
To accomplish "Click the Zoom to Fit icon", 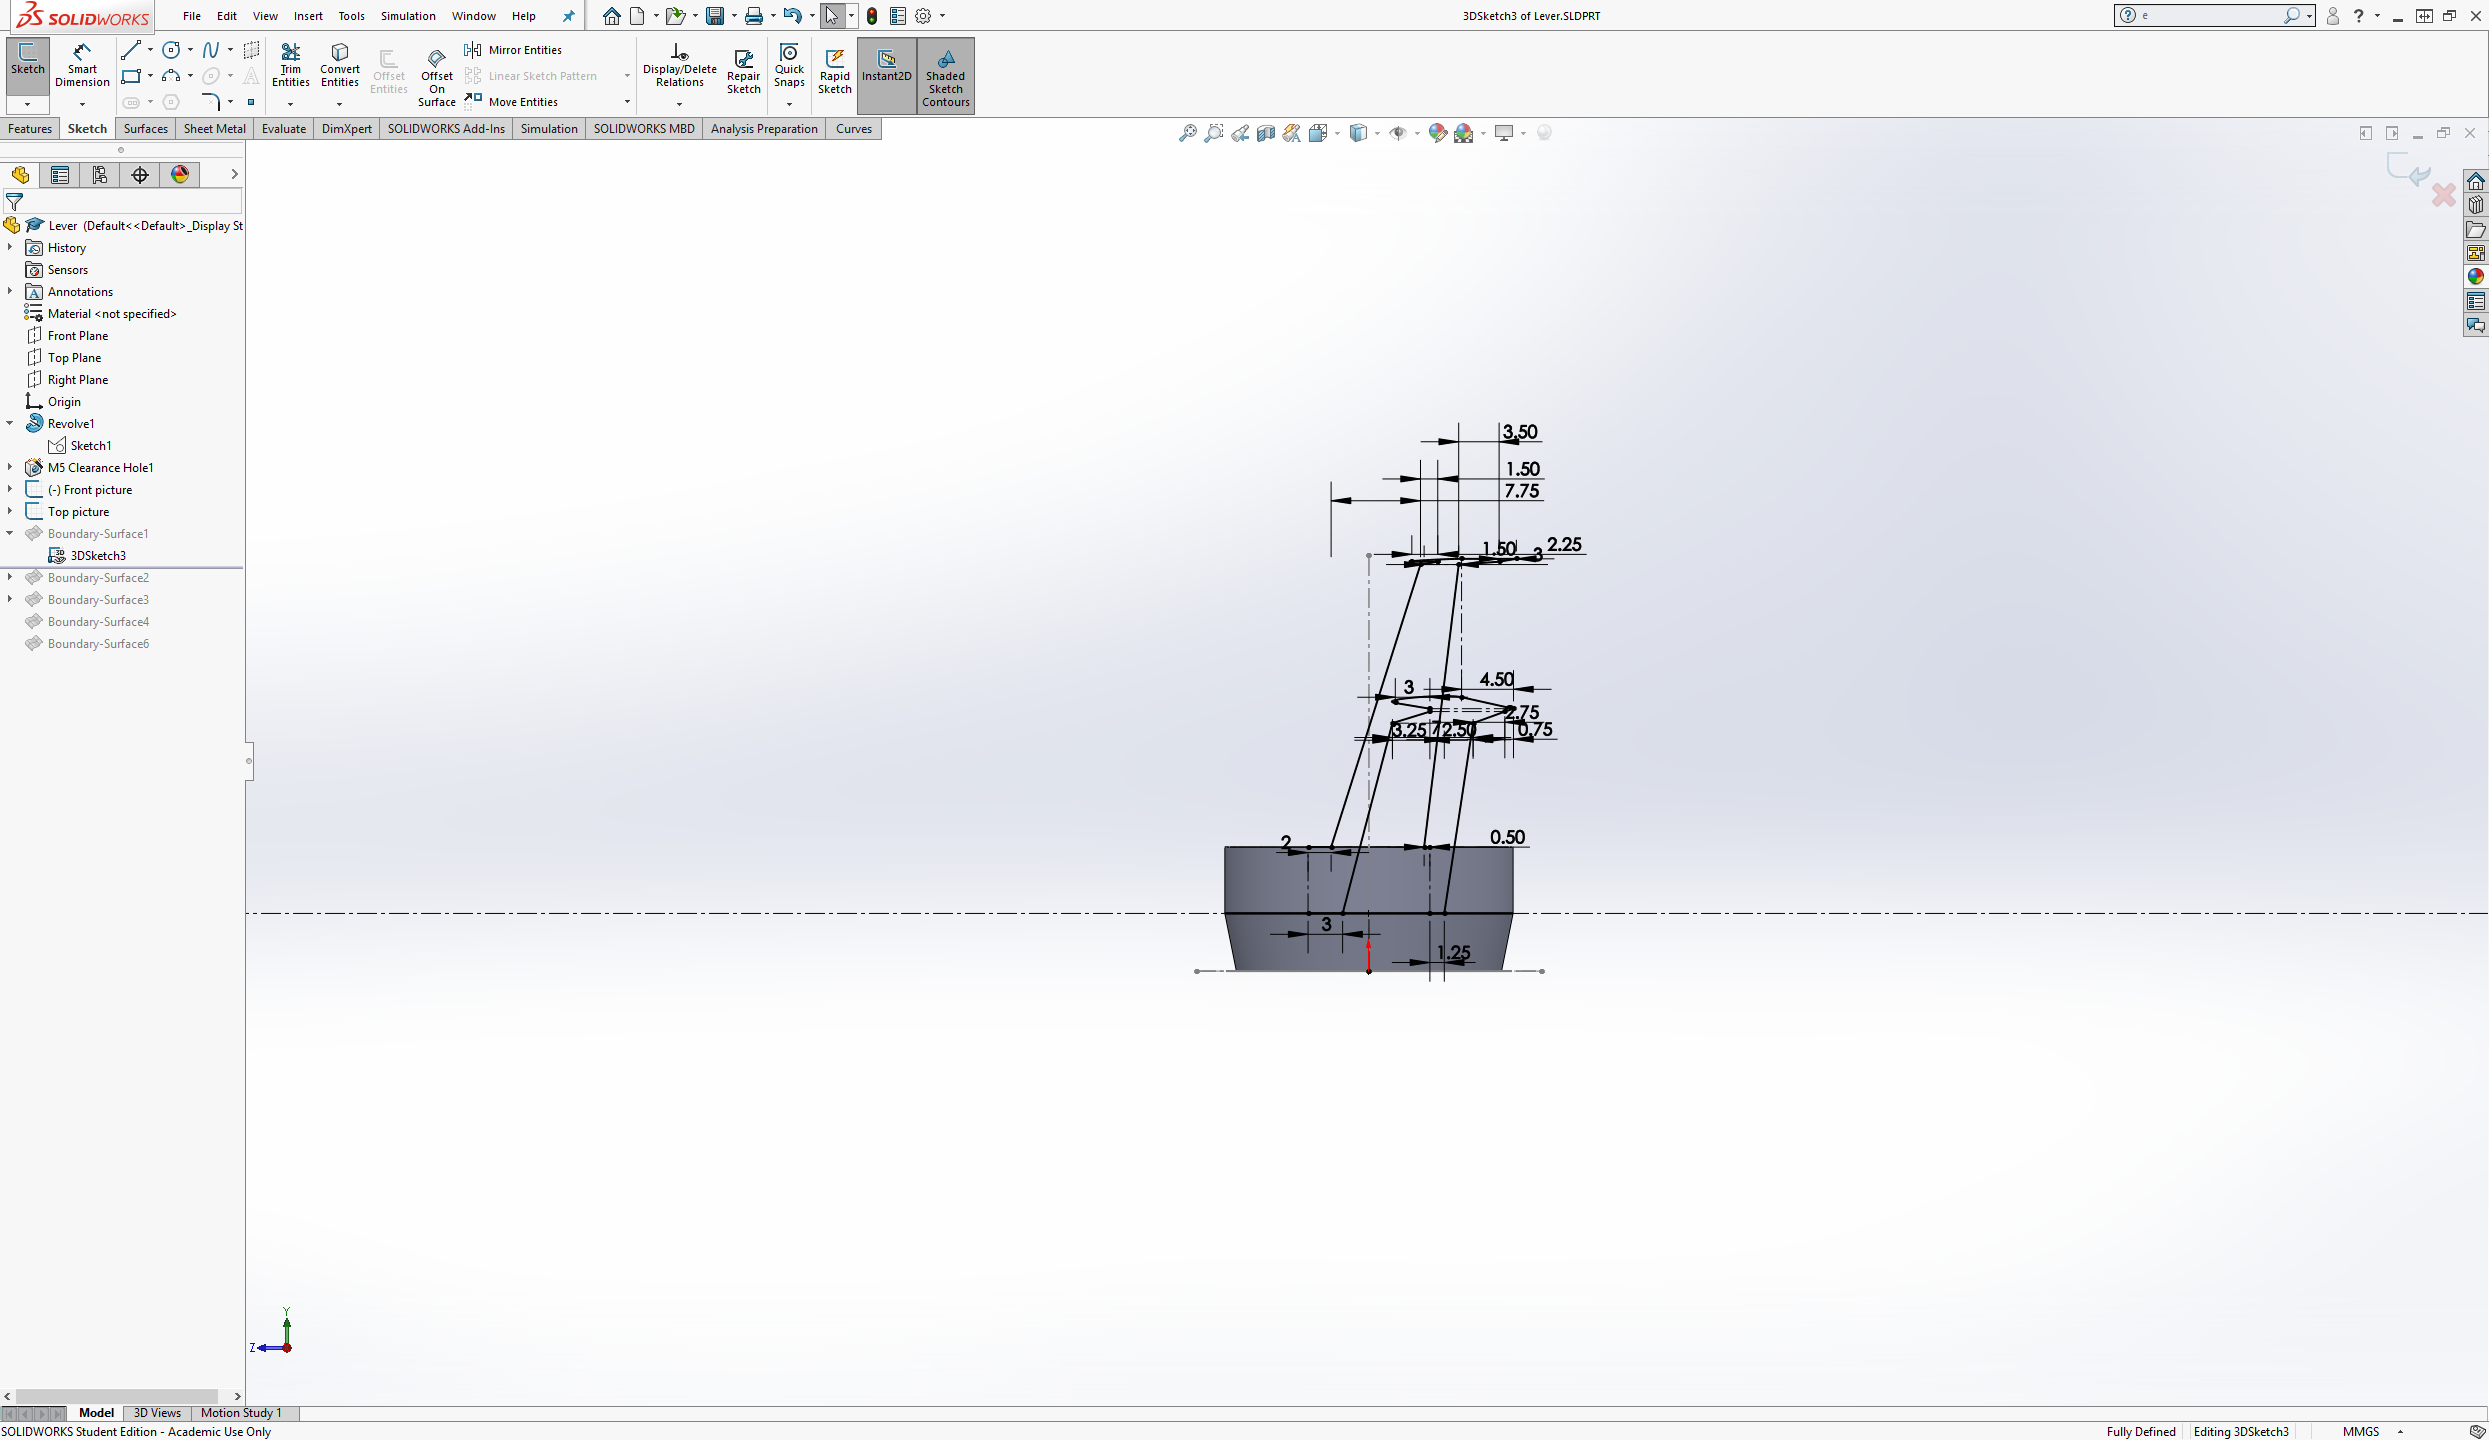I will click(1187, 133).
